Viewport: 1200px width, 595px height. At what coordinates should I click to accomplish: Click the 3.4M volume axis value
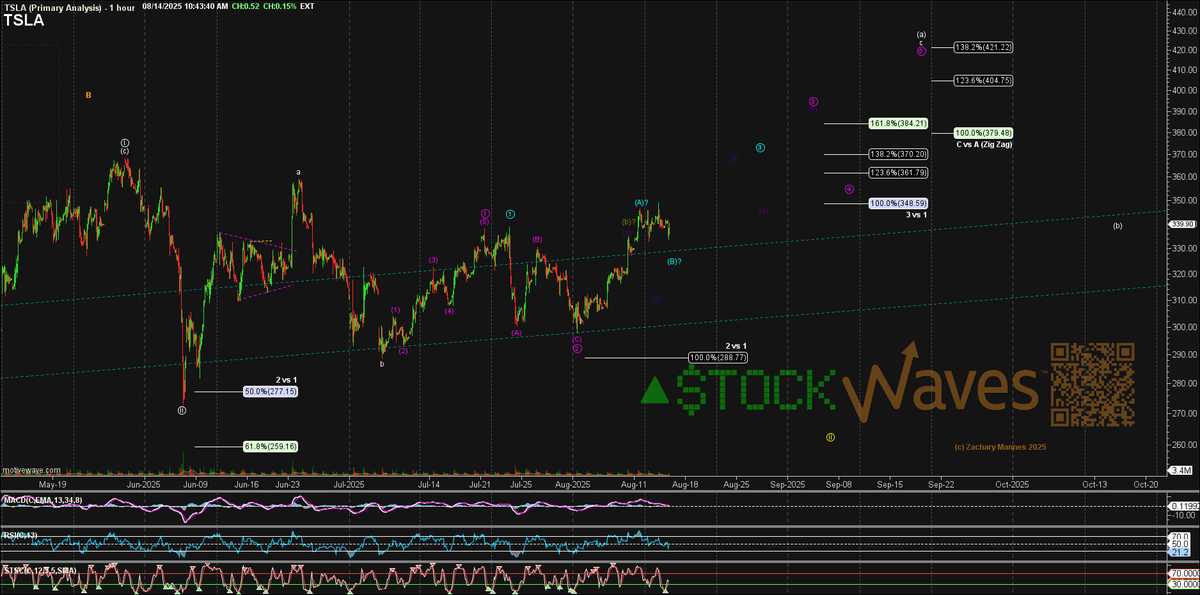coord(1179,469)
